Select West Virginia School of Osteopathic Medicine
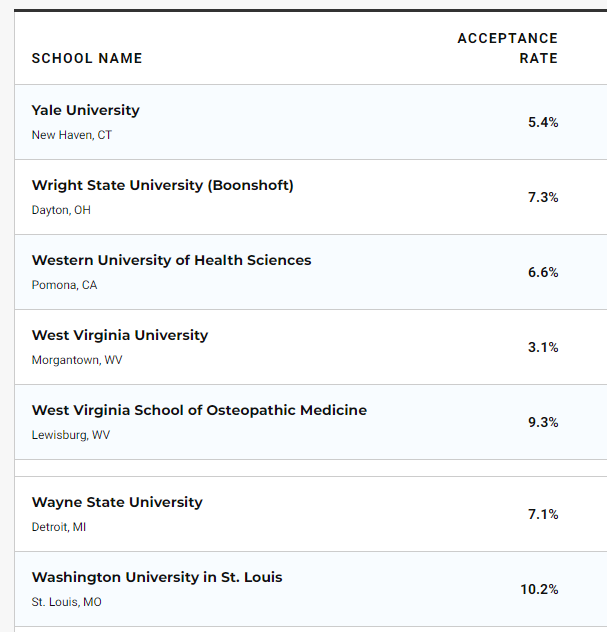The height and width of the screenshot is (632, 607). tap(199, 410)
